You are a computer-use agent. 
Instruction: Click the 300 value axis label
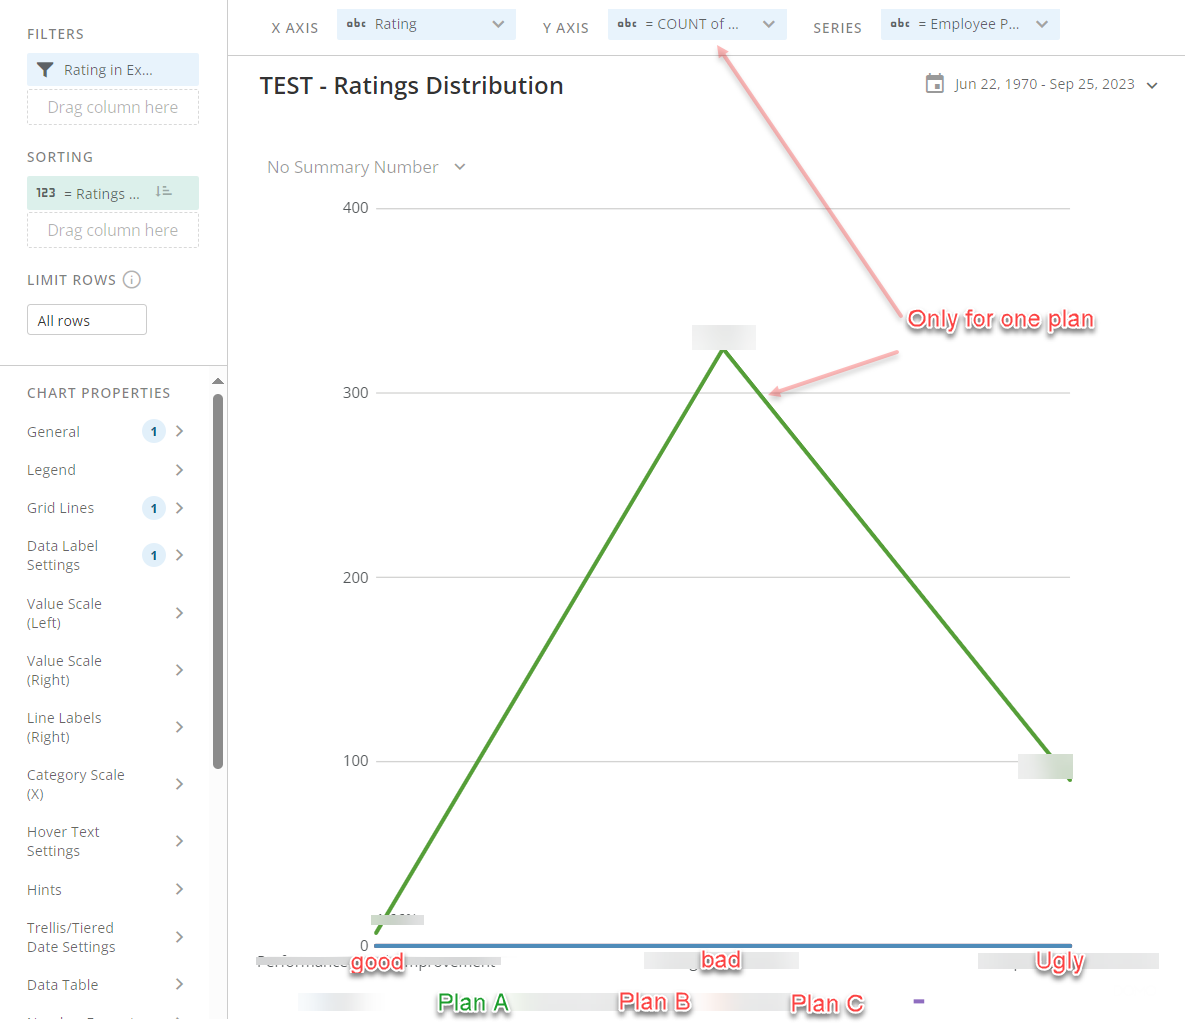(355, 392)
